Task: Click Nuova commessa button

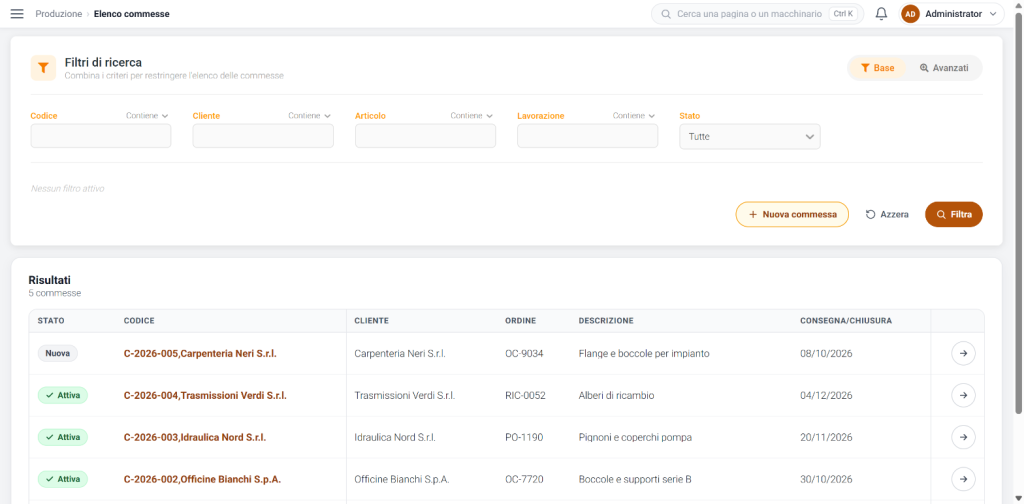Action: [792, 214]
